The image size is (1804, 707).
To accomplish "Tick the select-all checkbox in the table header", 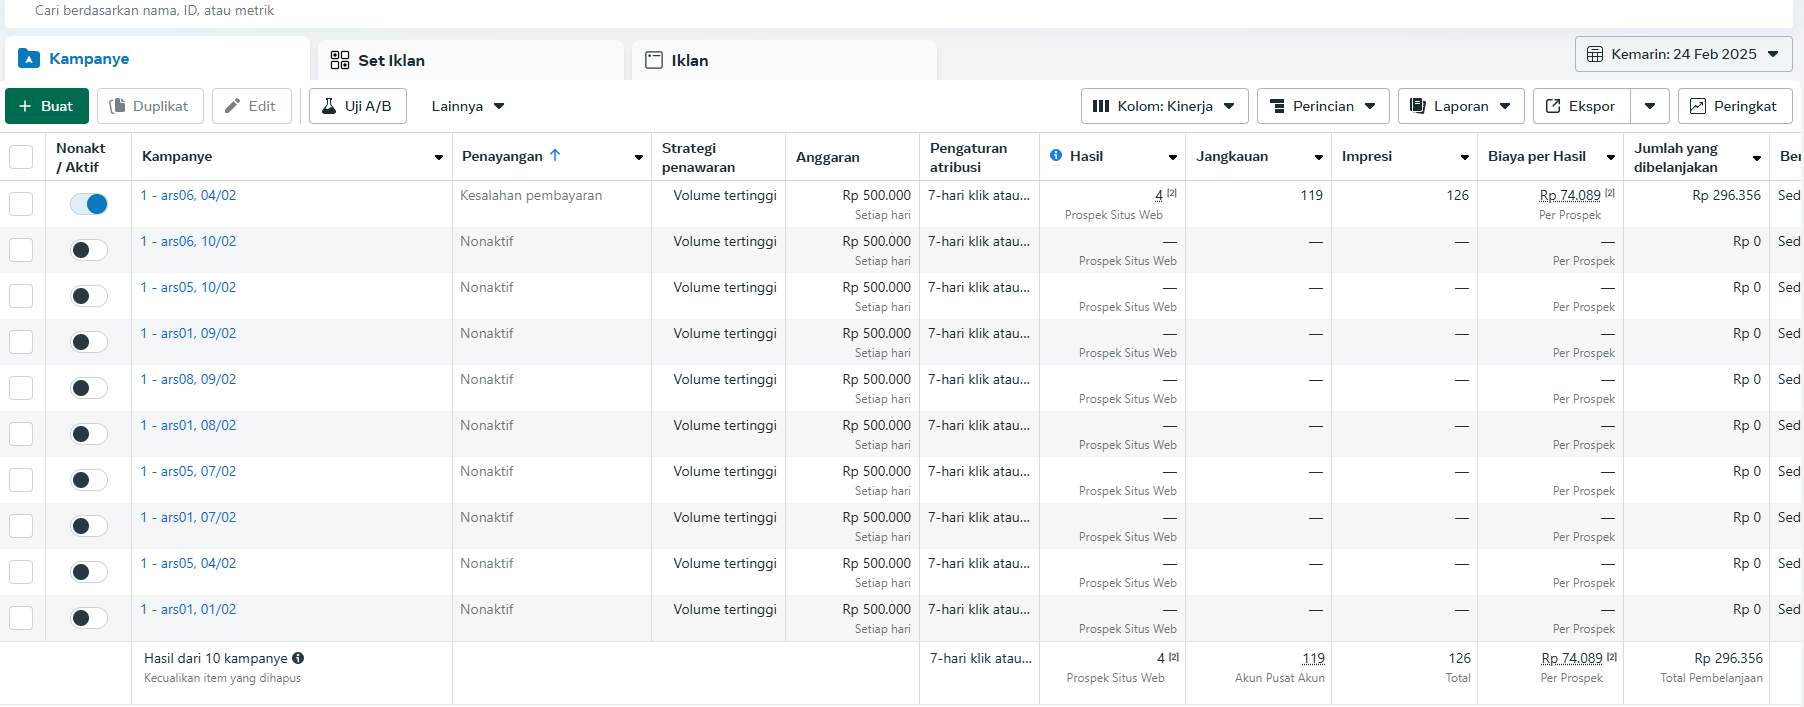I will [x=21, y=157].
